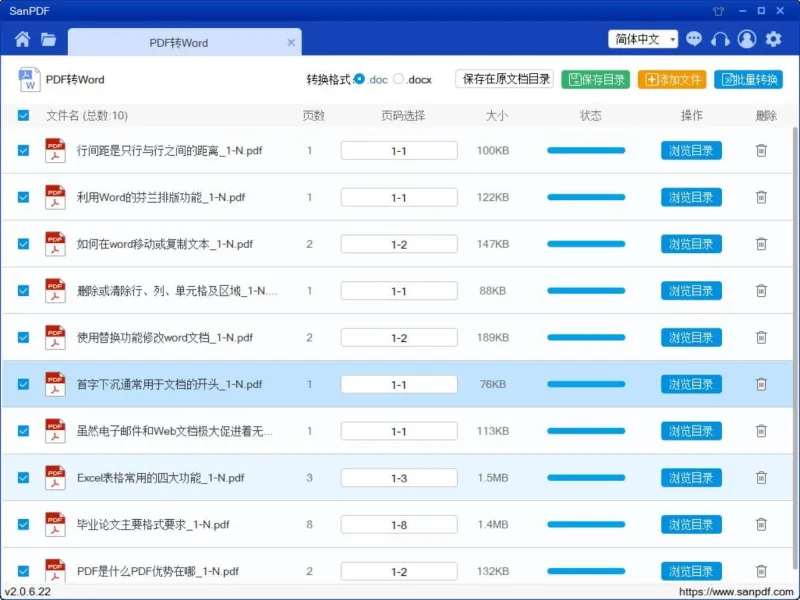Open the folder icon in top bar
The width and height of the screenshot is (800, 600).
click(48, 39)
